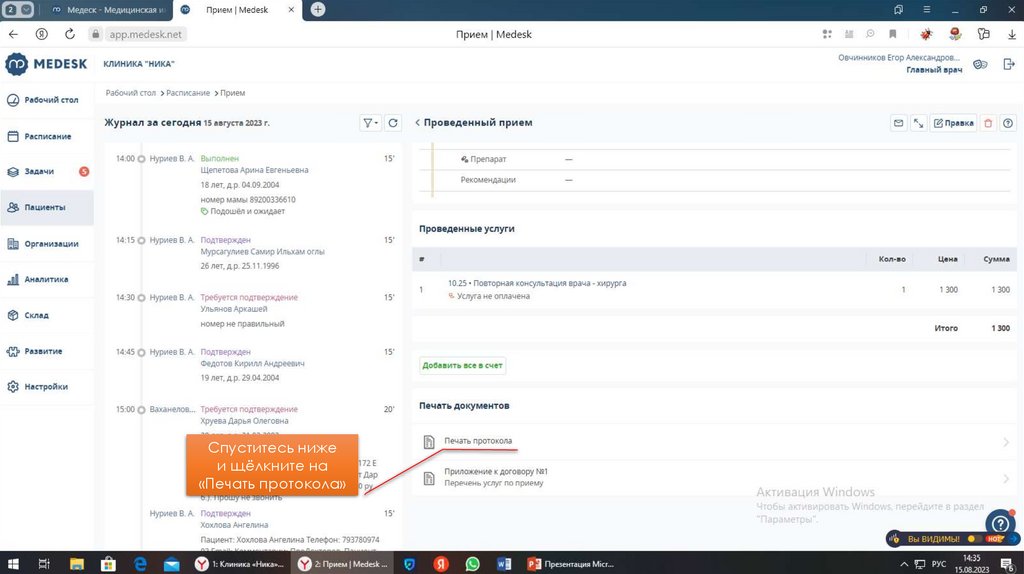The image size is (1024, 574).
Task: Click «Расписание» breadcrumb link
Action: (188, 93)
